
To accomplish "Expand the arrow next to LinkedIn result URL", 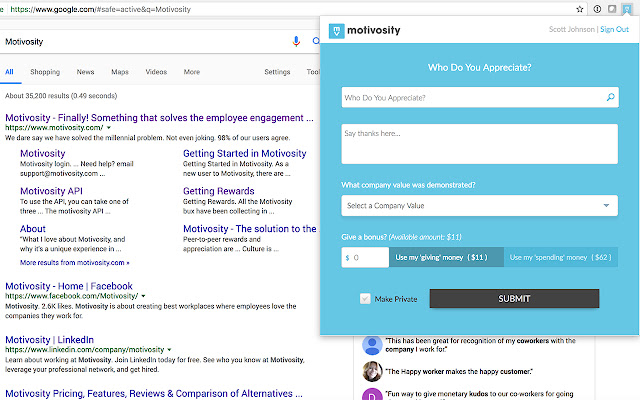I will tap(169, 350).
